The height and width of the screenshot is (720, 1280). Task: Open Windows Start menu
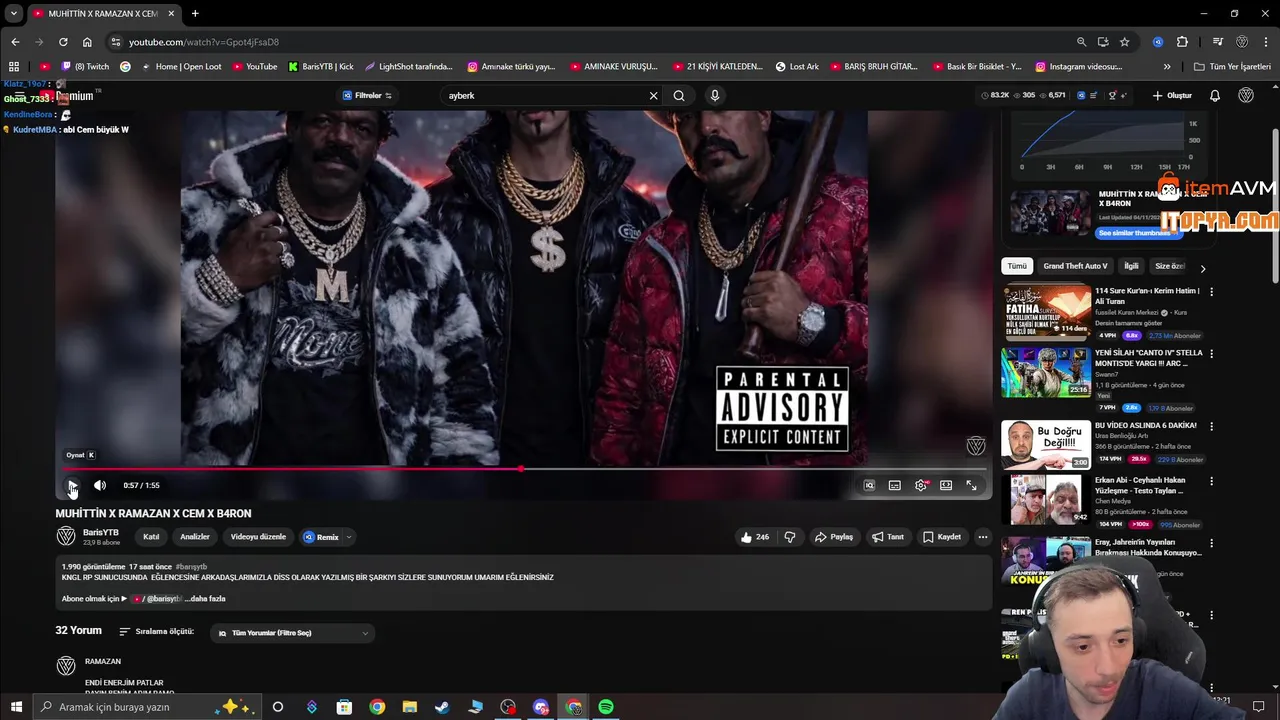click(x=16, y=707)
